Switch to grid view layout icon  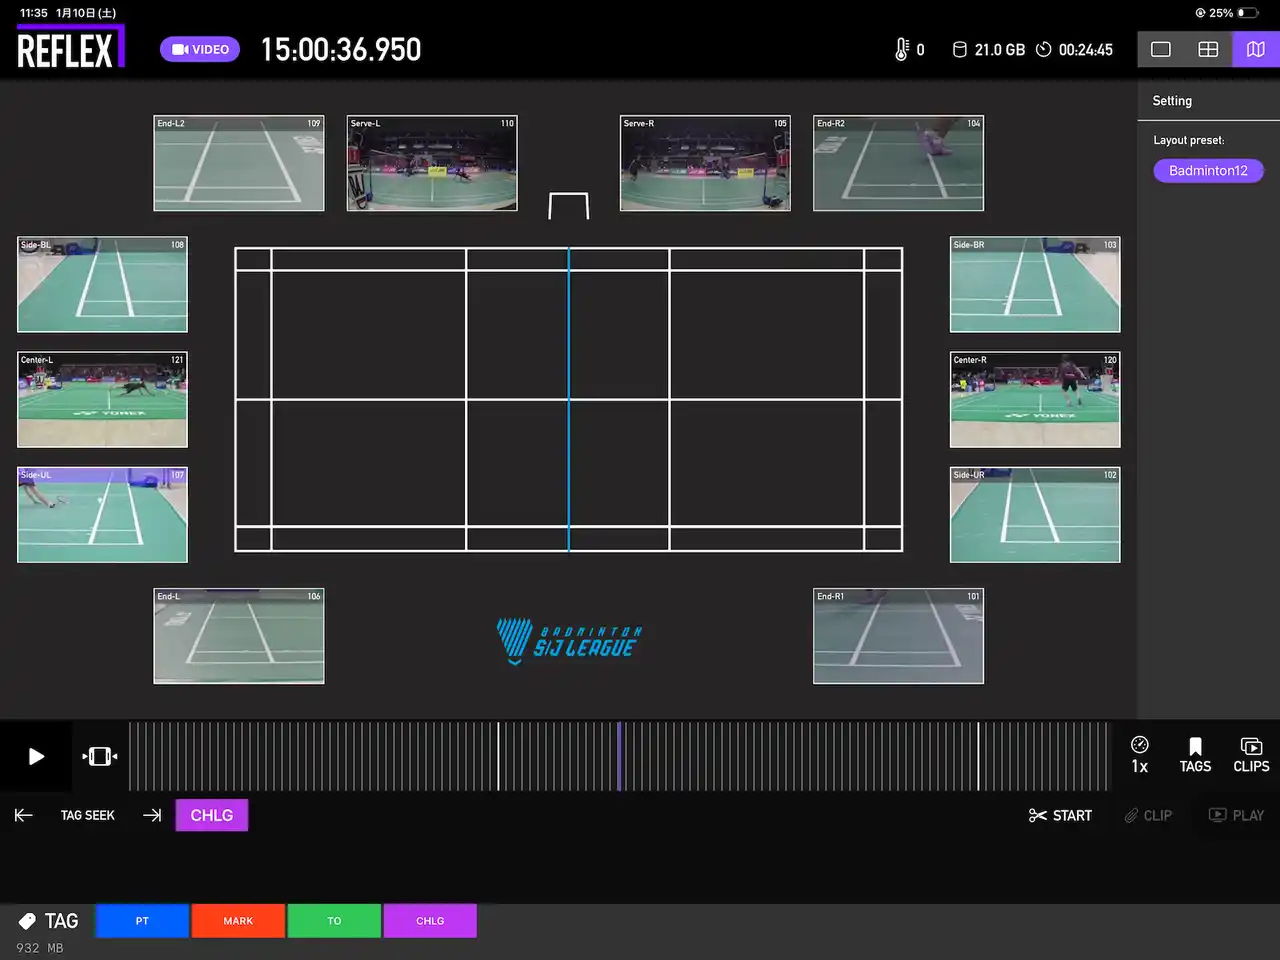[x=1208, y=49]
